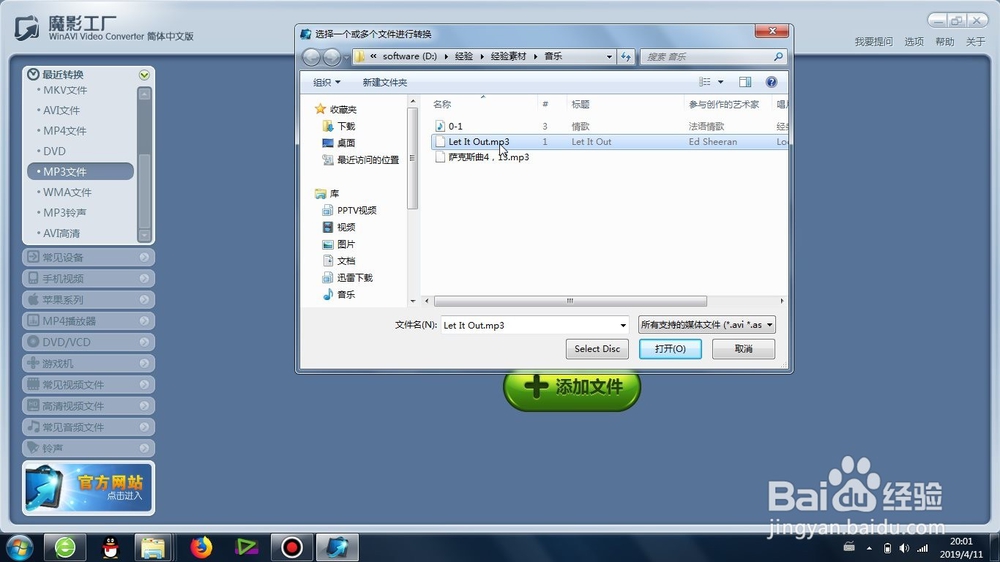Open the selected file with 打开(O)
The height and width of the screenshot is (562, 1000).
tap(670, 349)
